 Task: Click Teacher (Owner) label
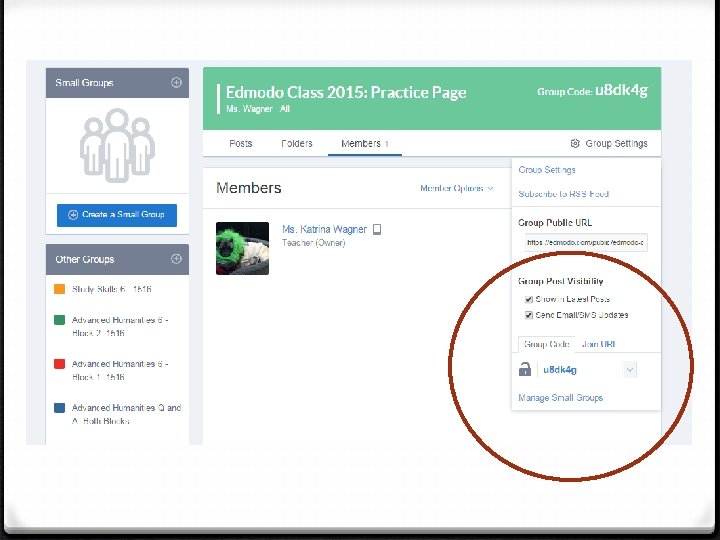pyautogui.click(x=313, y=243)
